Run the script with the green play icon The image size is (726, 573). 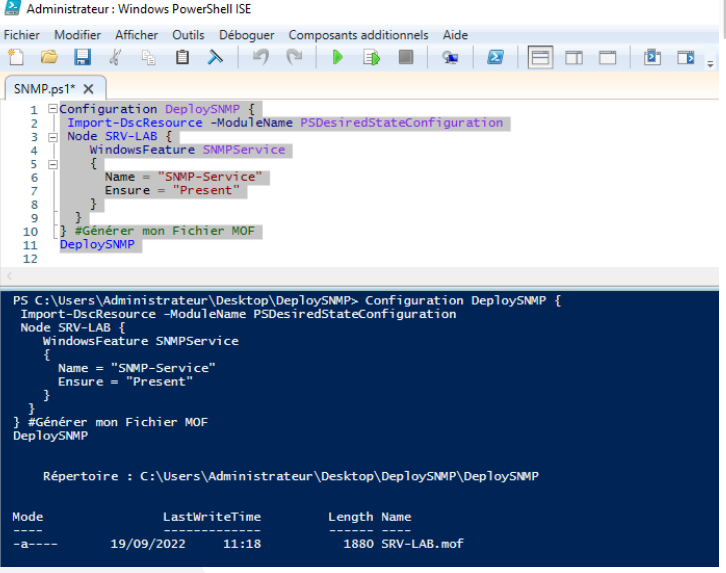[x=337, y=58]
